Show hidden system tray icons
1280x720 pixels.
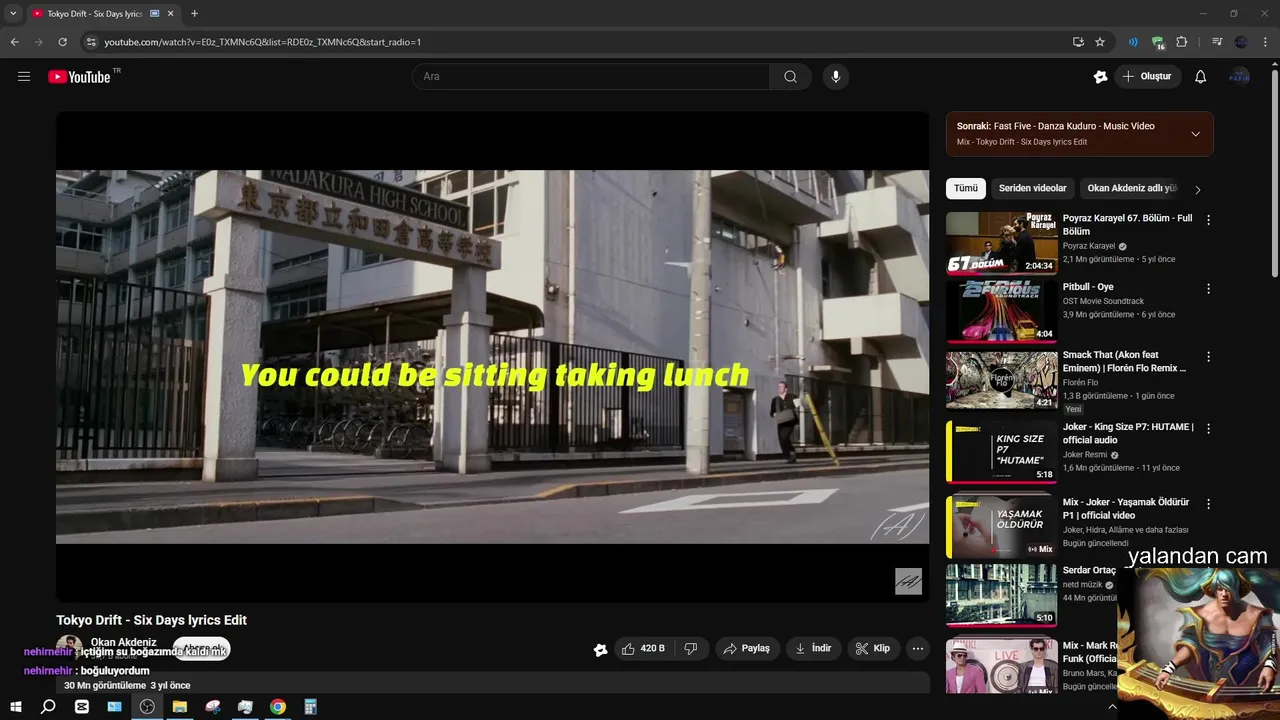[1112, 707]
